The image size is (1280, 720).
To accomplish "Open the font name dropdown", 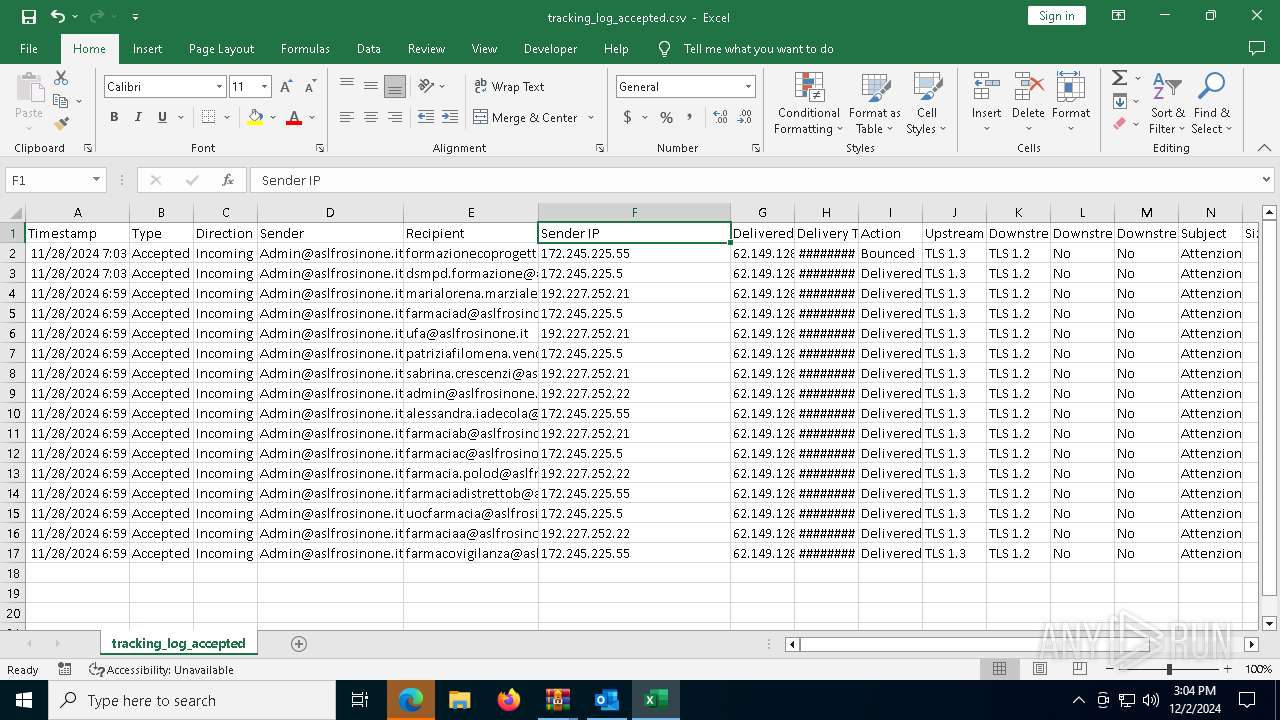I will pyautogui.click(x=219, y=87).
